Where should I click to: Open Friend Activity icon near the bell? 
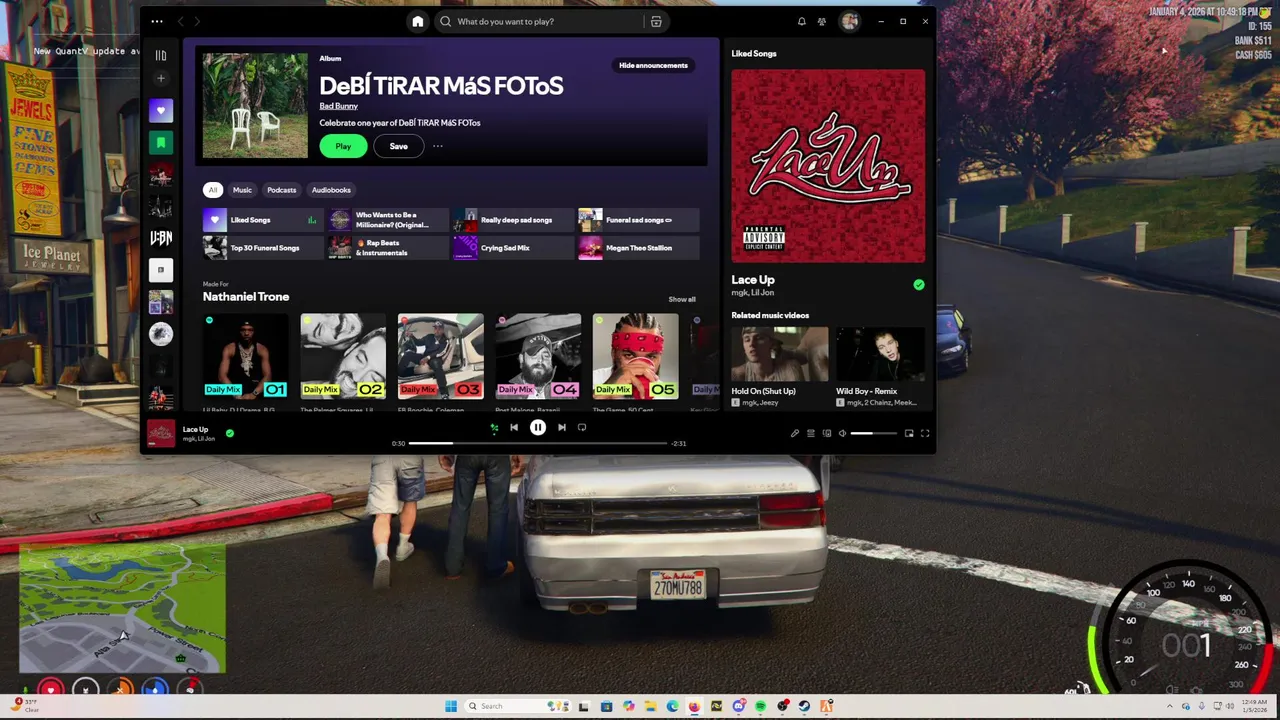click(x=821, y=21)
